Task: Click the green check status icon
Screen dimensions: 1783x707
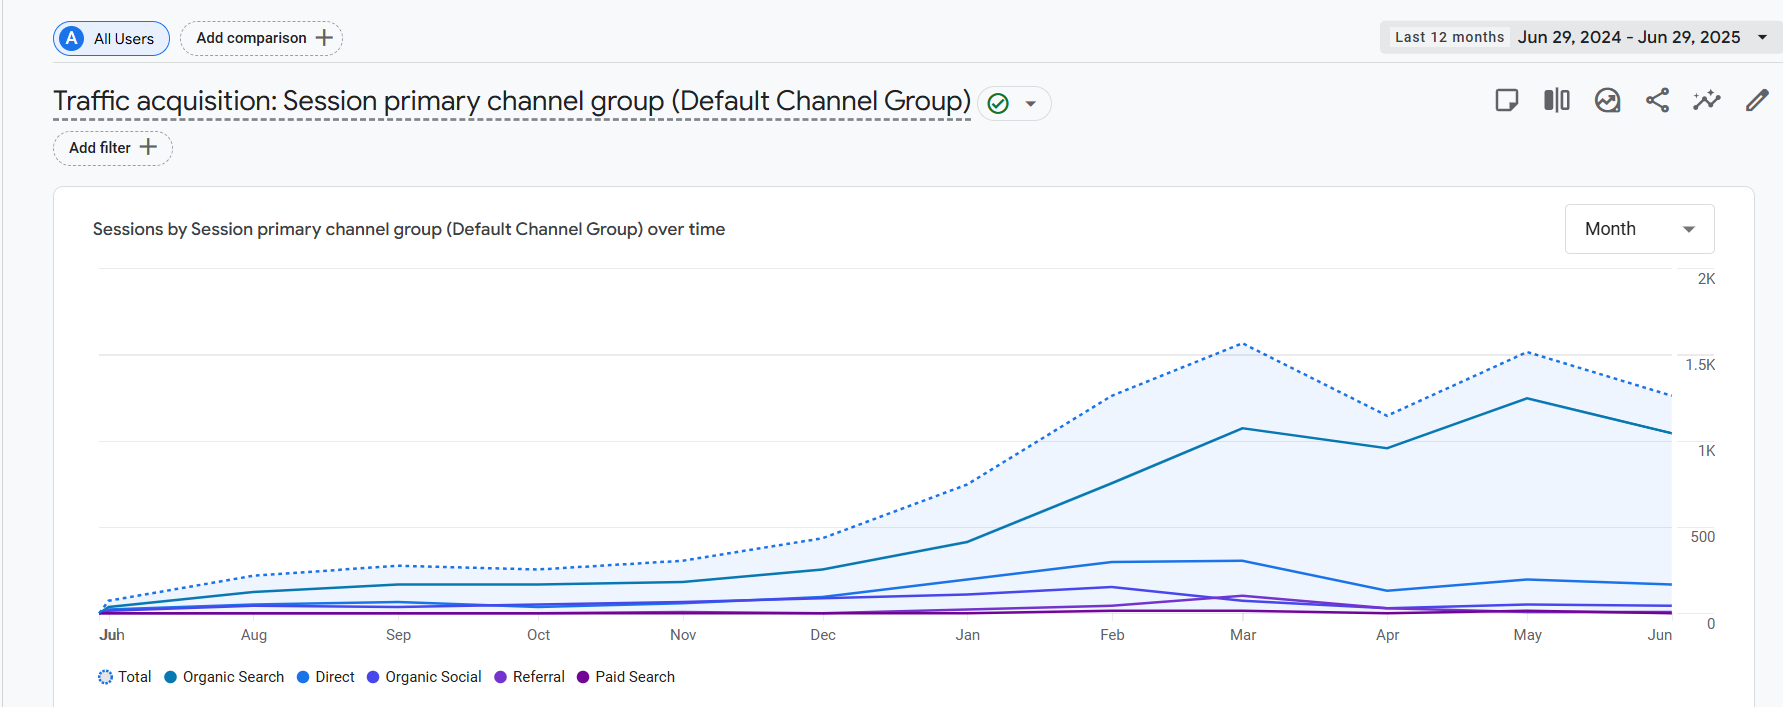Action: pos(998,103)
